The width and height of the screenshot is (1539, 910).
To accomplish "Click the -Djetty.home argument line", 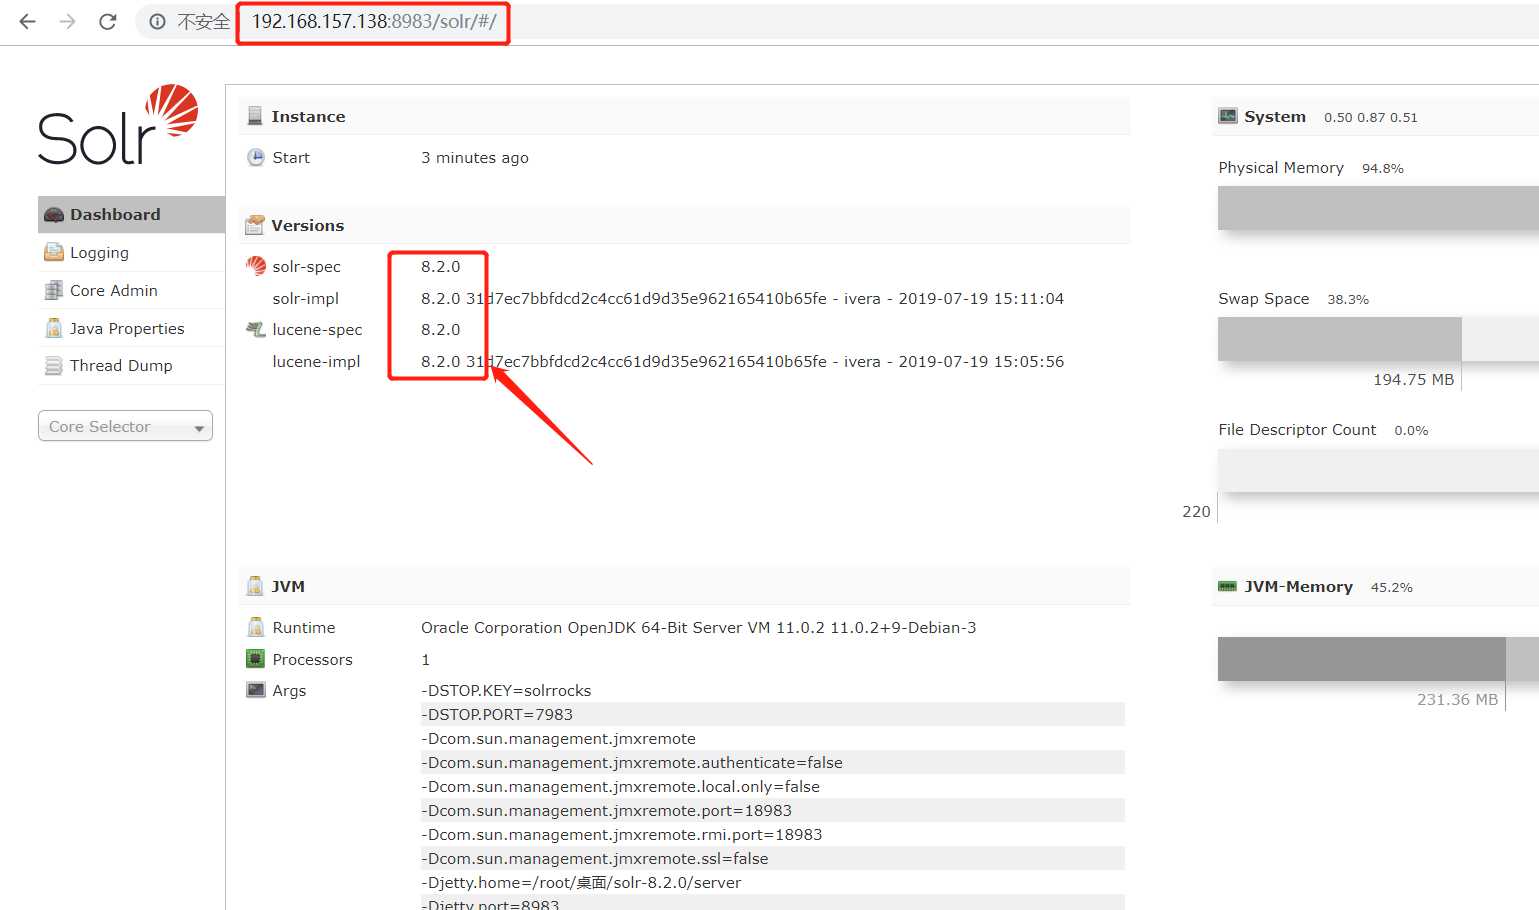I will tap(581, 882).
